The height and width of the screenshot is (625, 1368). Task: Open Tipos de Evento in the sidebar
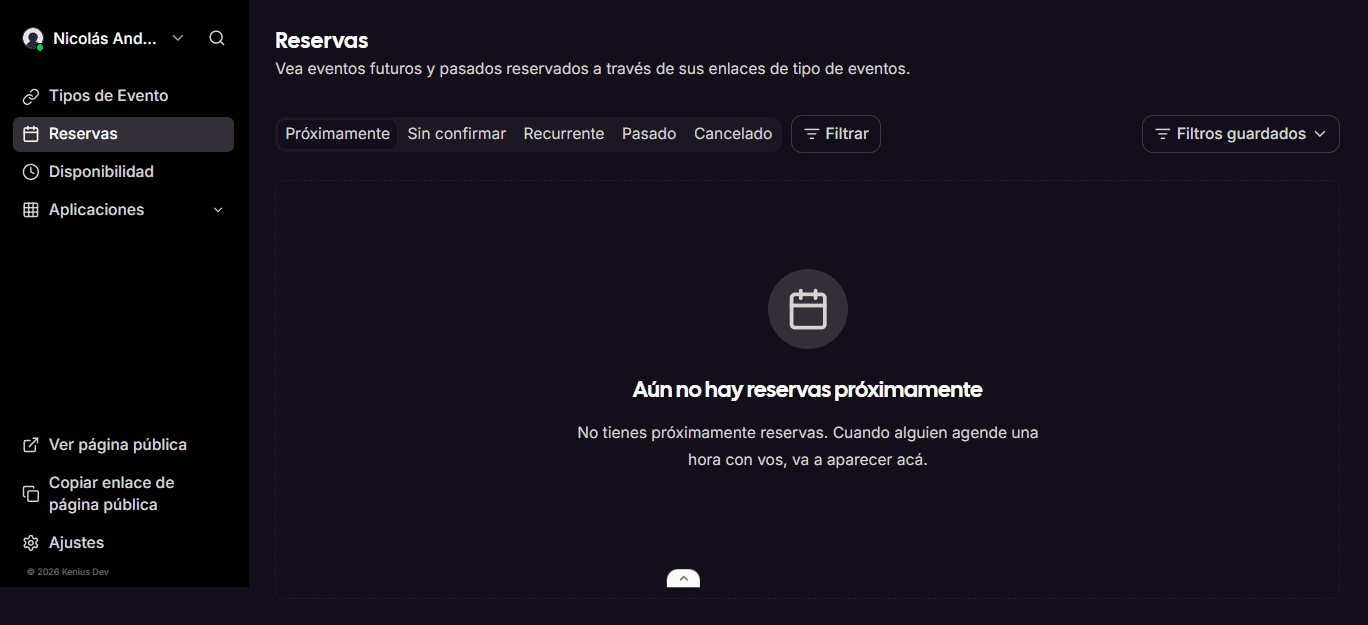(123, 96)
